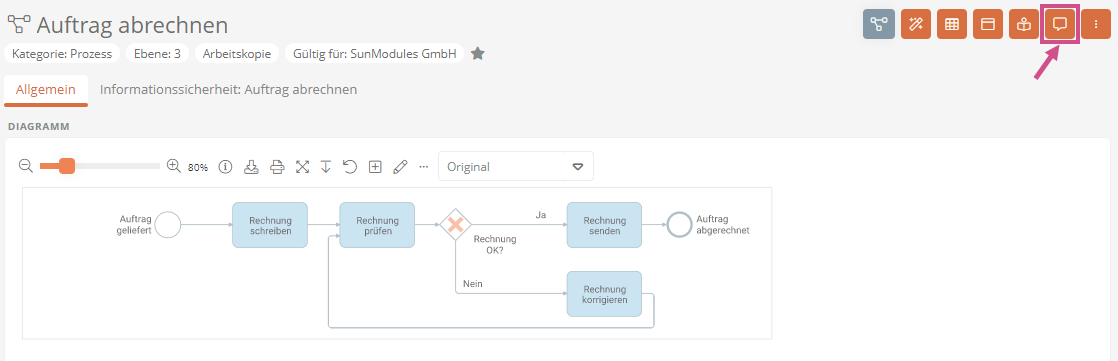This screenshot has width=1118, height=361.
Task: Click the magic wand assistant button
Action: pyautogui.click(x=915, y=24)
